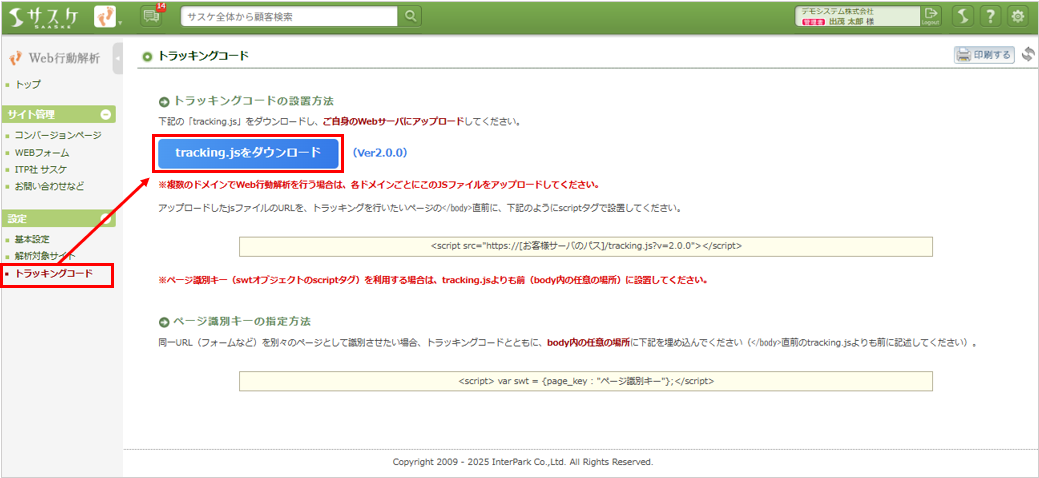
Task: Collapse the サイト管理 section
Action: click(x=105, y=115)
